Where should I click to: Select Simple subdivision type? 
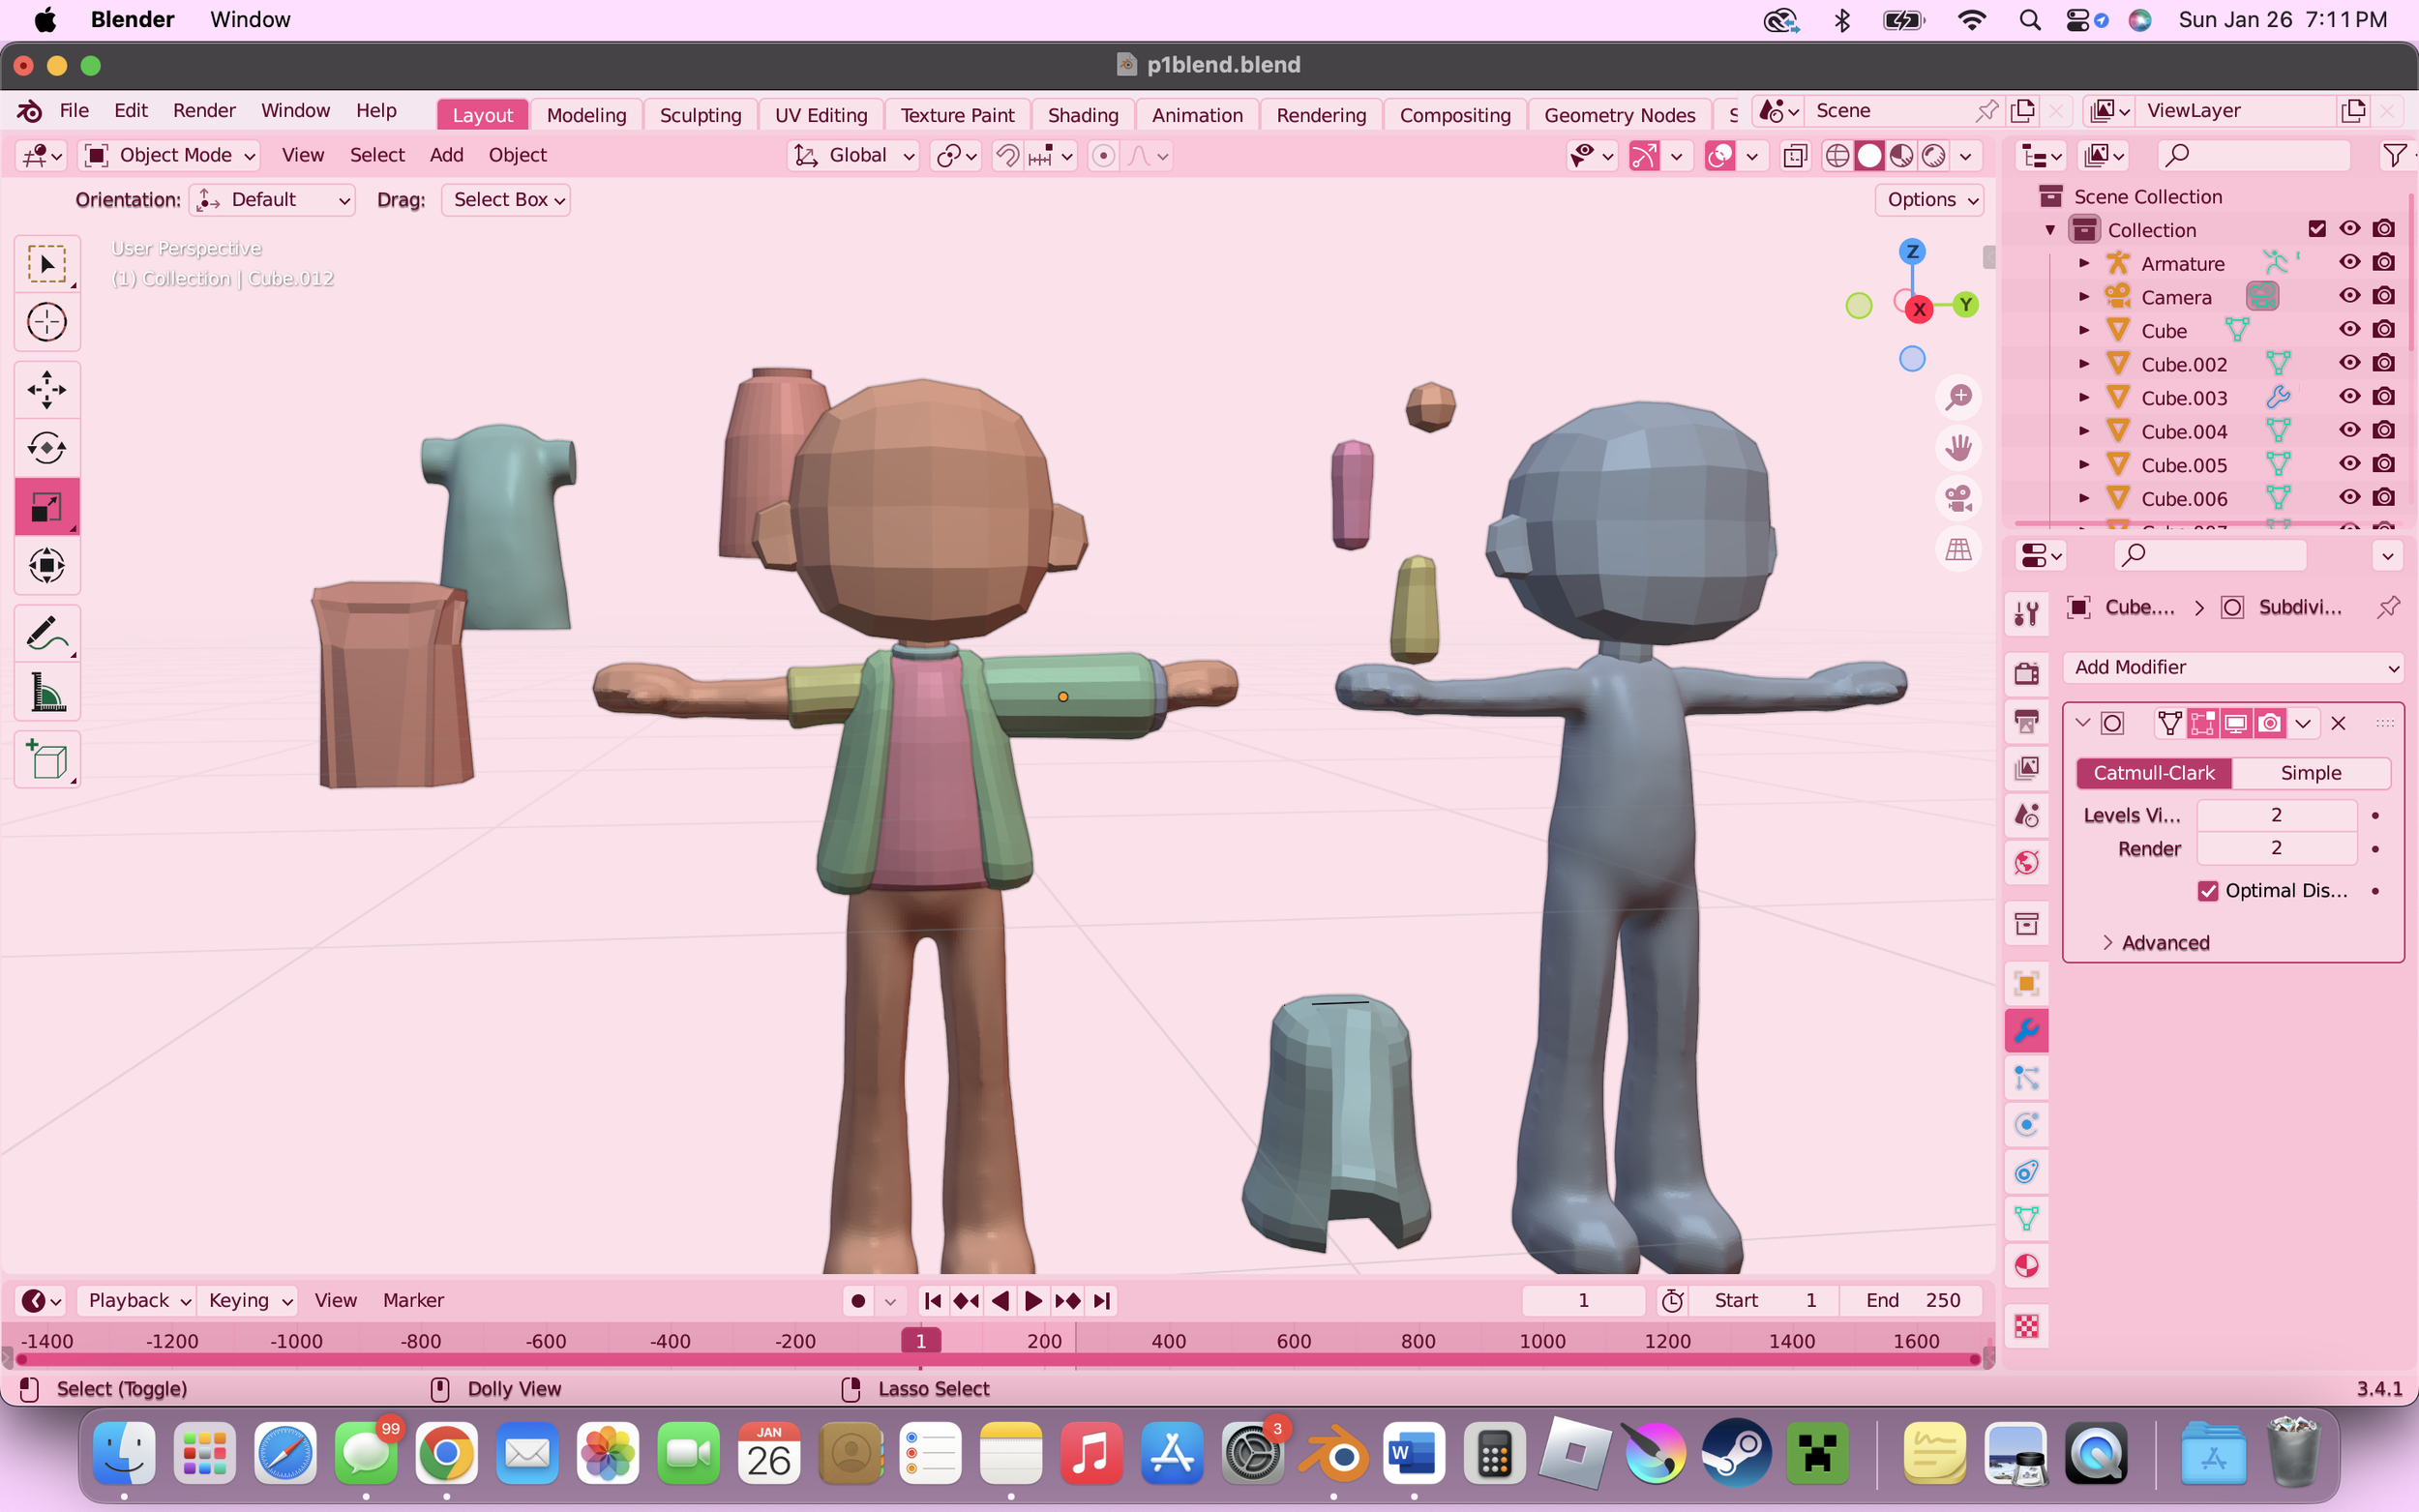coord(2311,773)
